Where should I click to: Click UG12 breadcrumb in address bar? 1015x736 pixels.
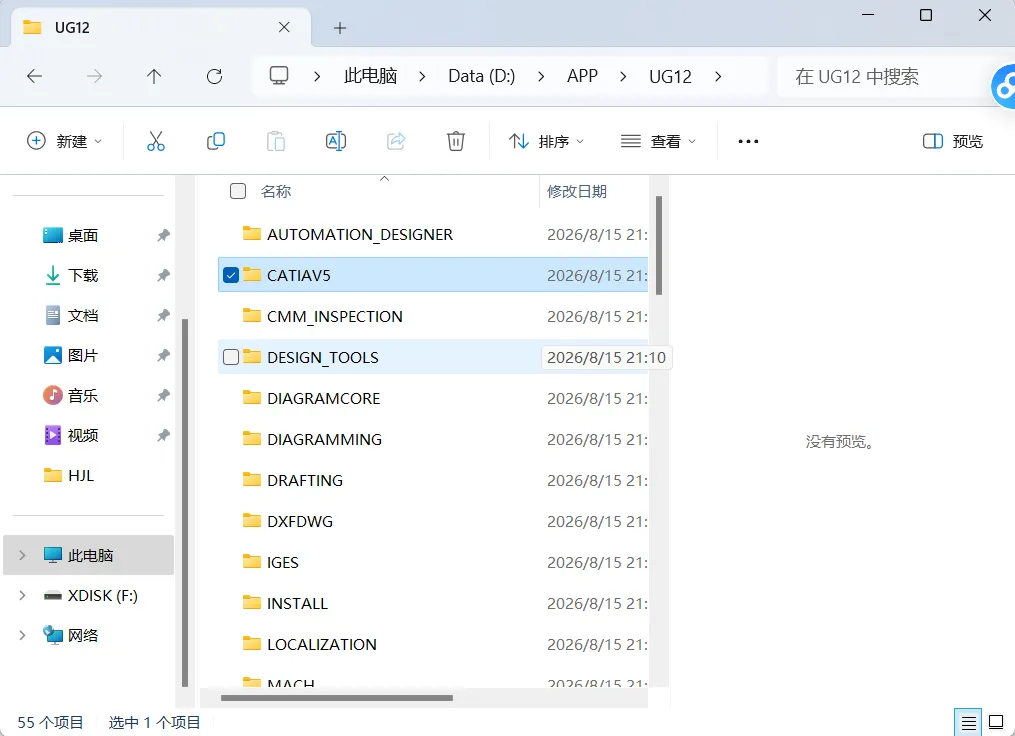(670, 76)
